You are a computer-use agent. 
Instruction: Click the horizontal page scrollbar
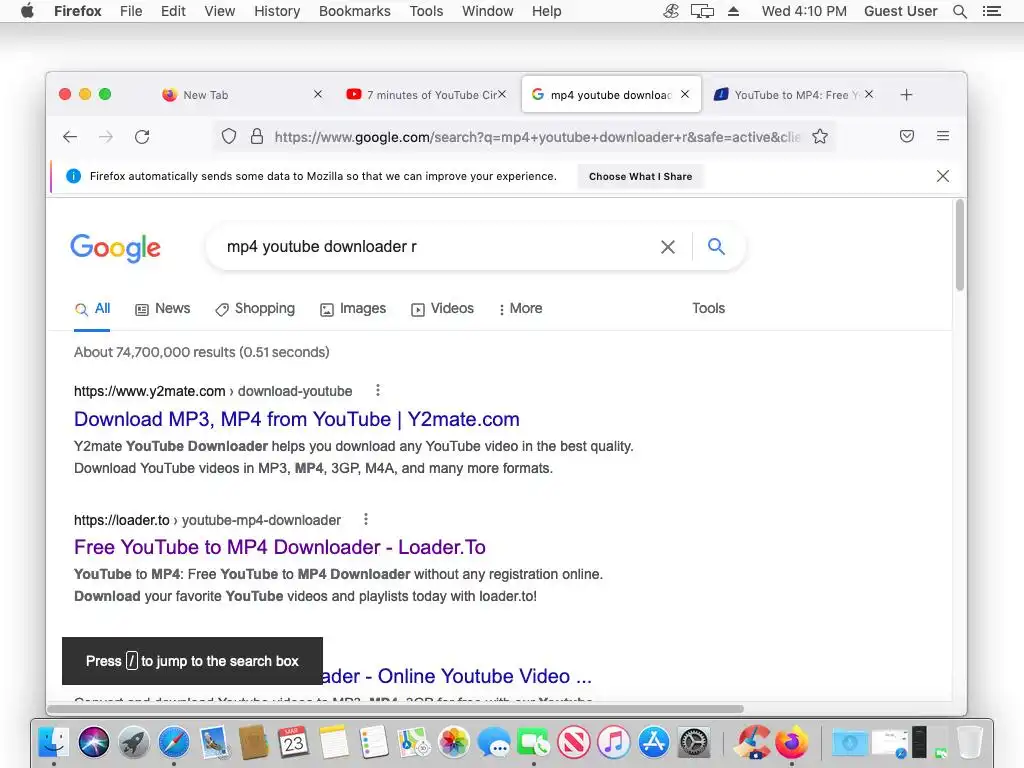396,709
